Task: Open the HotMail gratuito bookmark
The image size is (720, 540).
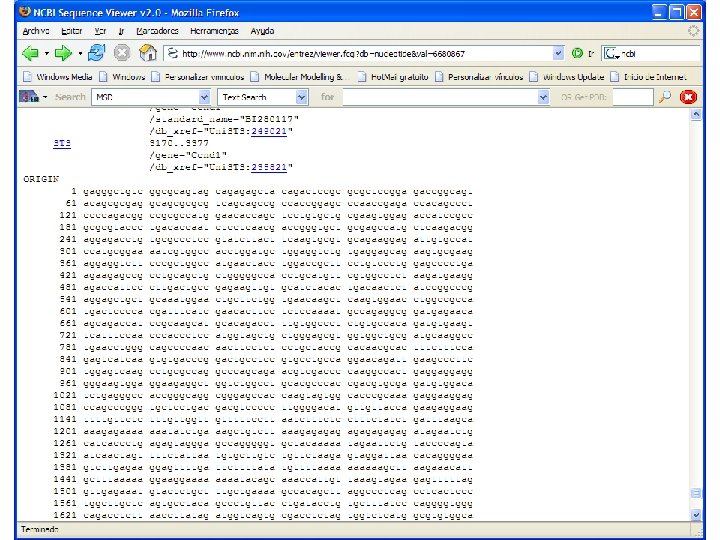Action: coord(393,77)
